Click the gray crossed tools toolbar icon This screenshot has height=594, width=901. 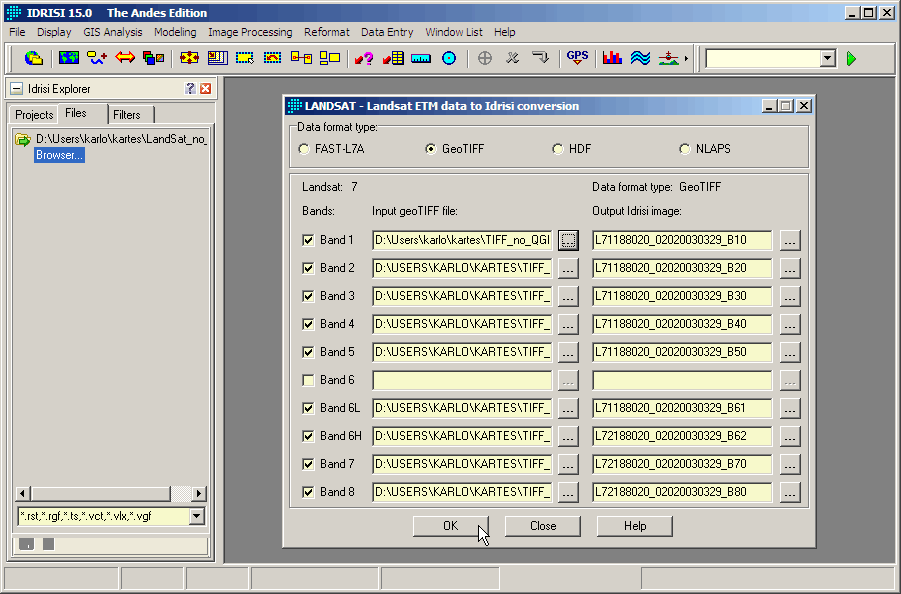pos(513,58)
